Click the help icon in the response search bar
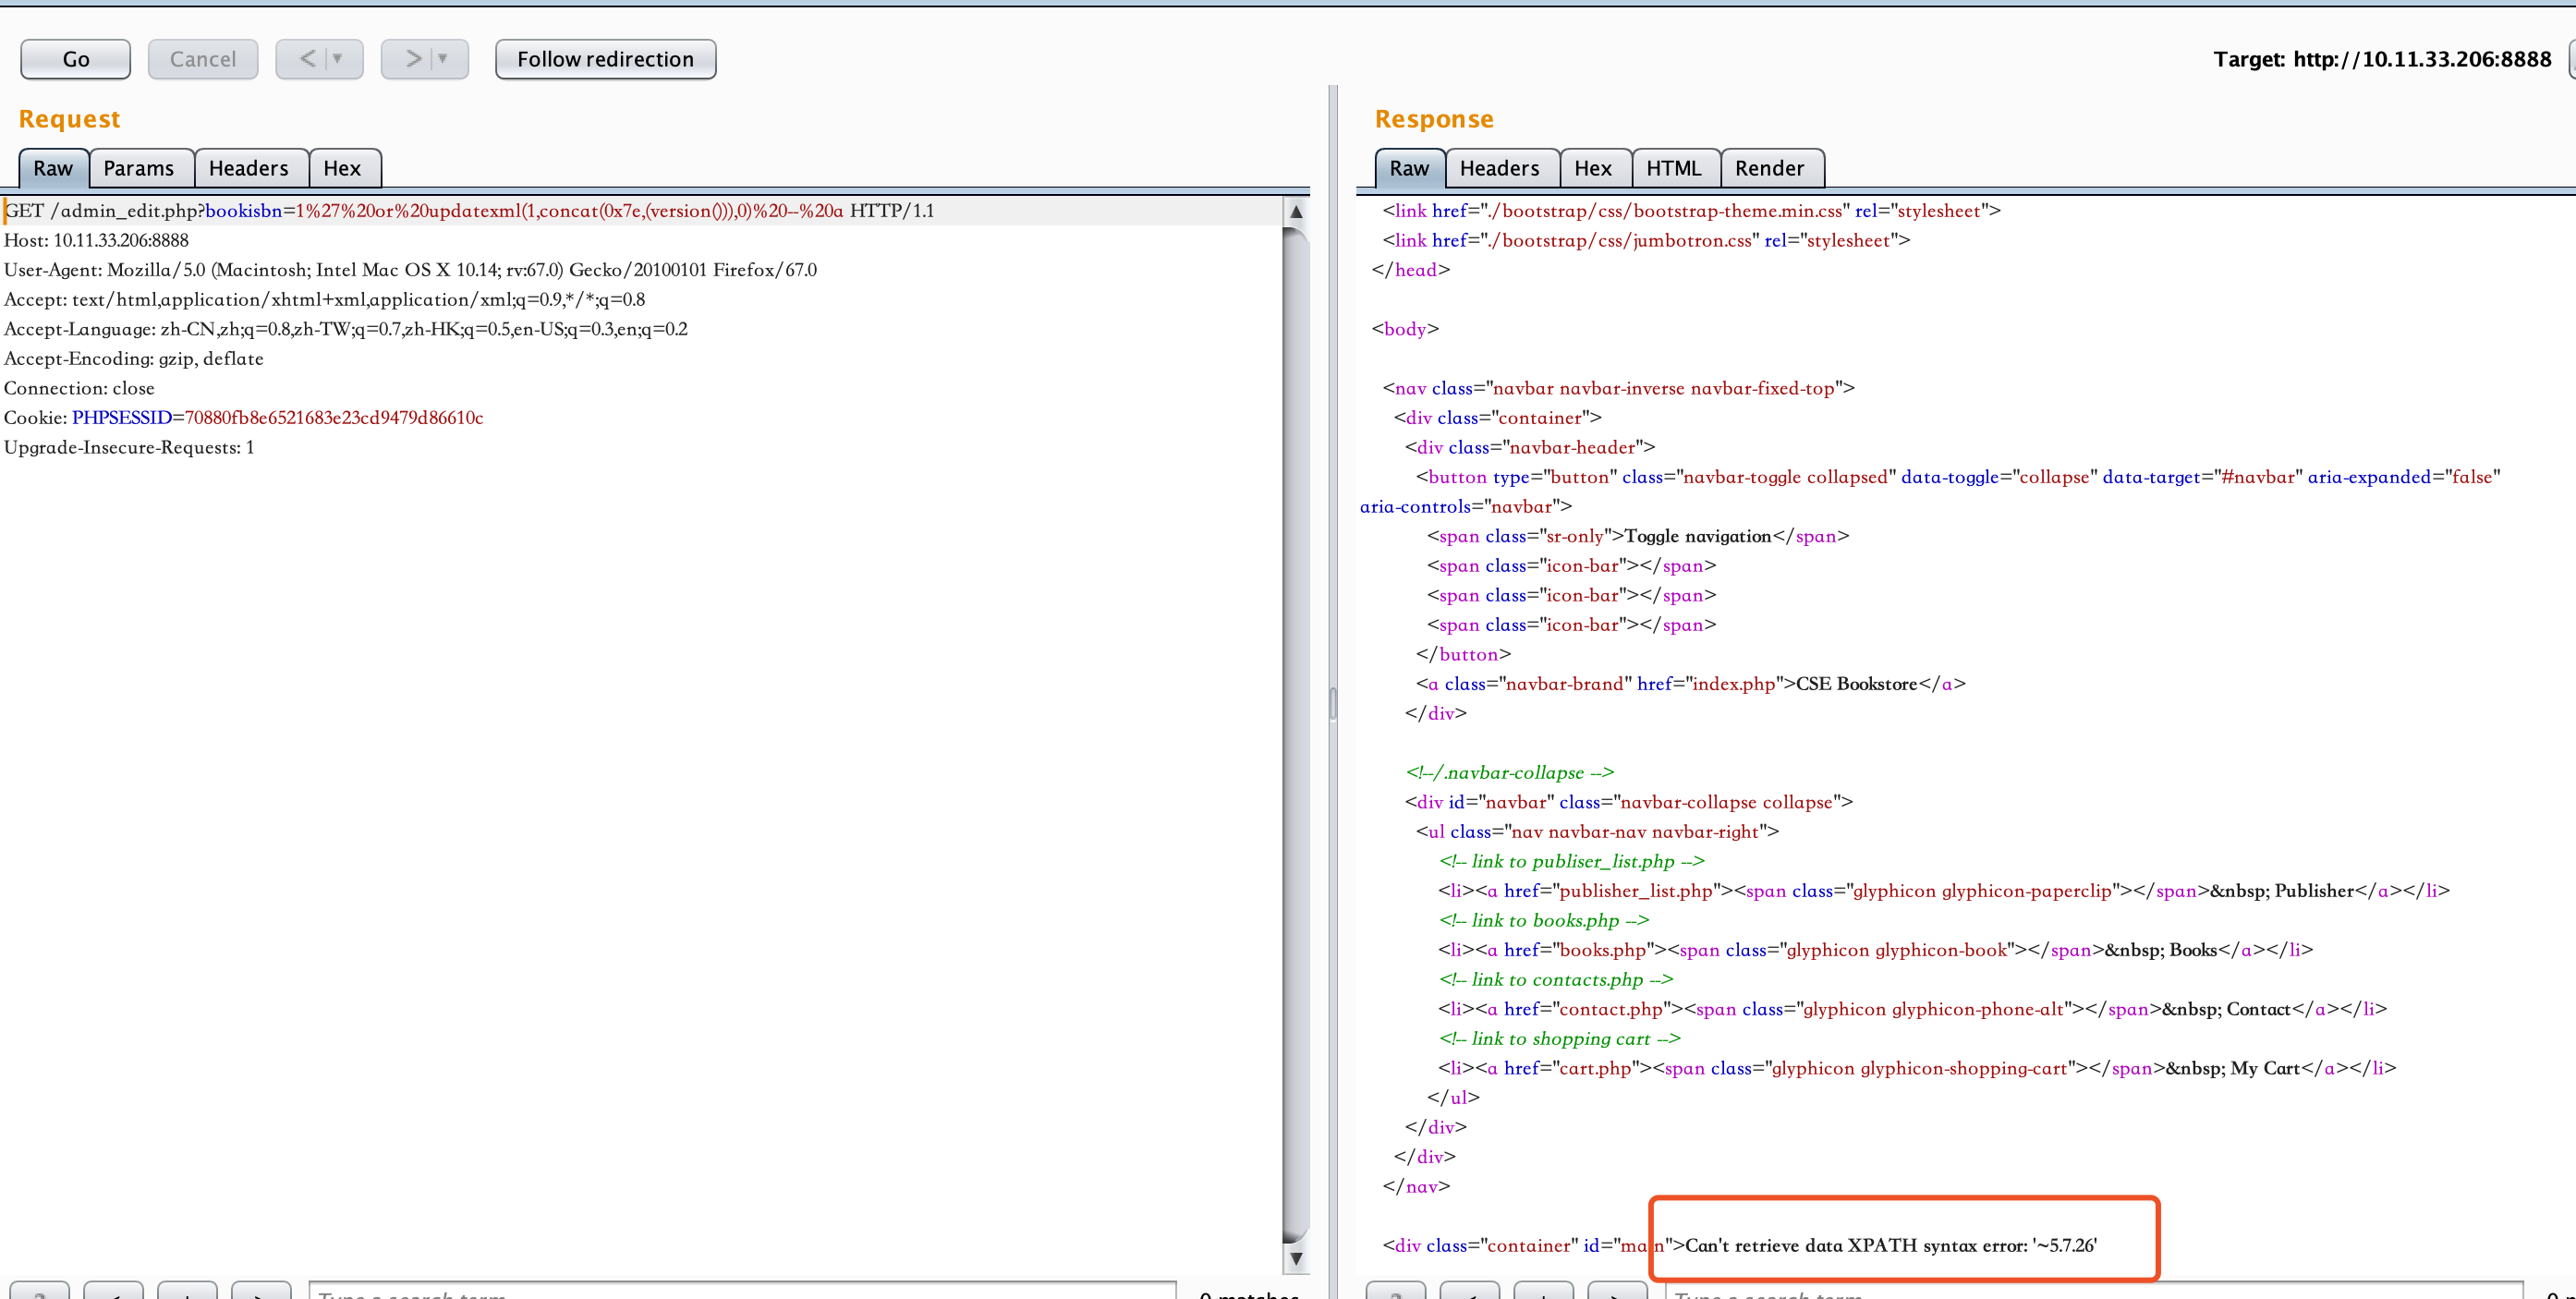Image resolution: width=2576 pixels, height=1299 pixels. pyautogui.click(x=1399, y=1294)
